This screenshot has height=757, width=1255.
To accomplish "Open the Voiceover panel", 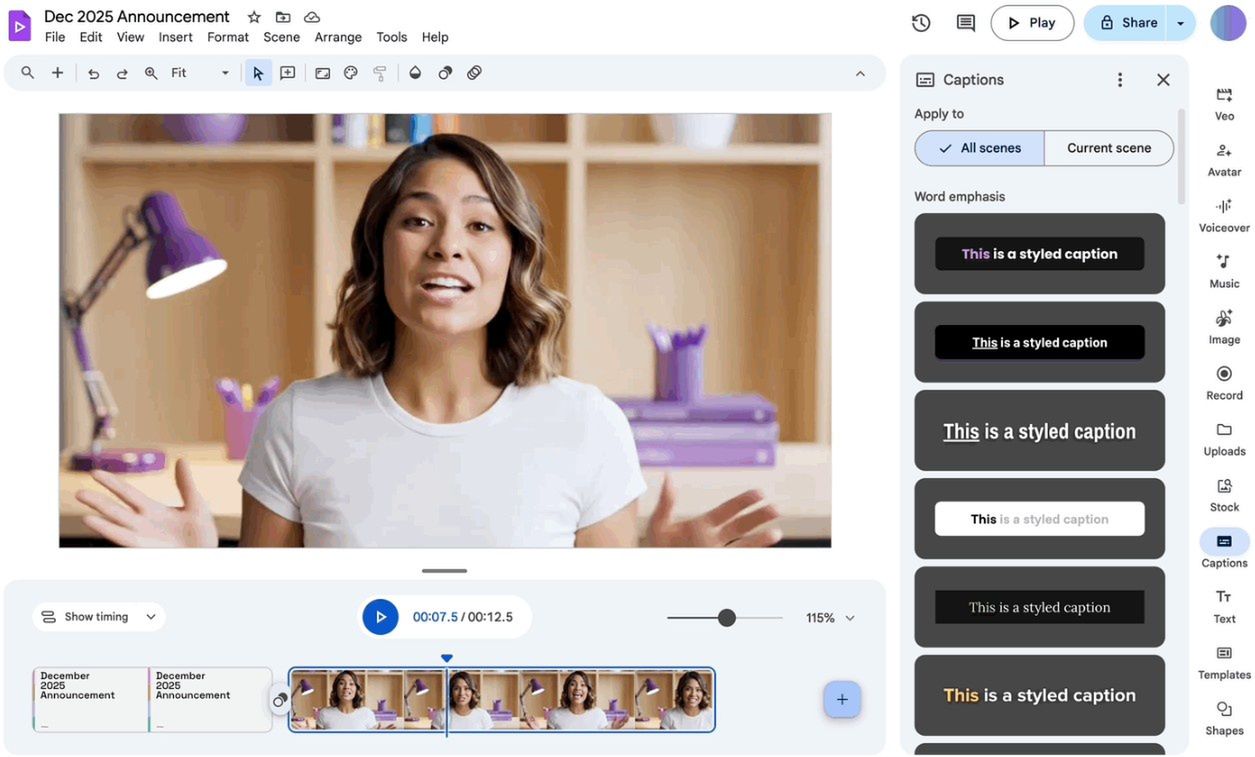I will pyautogui.click(x=1223, y=215).
